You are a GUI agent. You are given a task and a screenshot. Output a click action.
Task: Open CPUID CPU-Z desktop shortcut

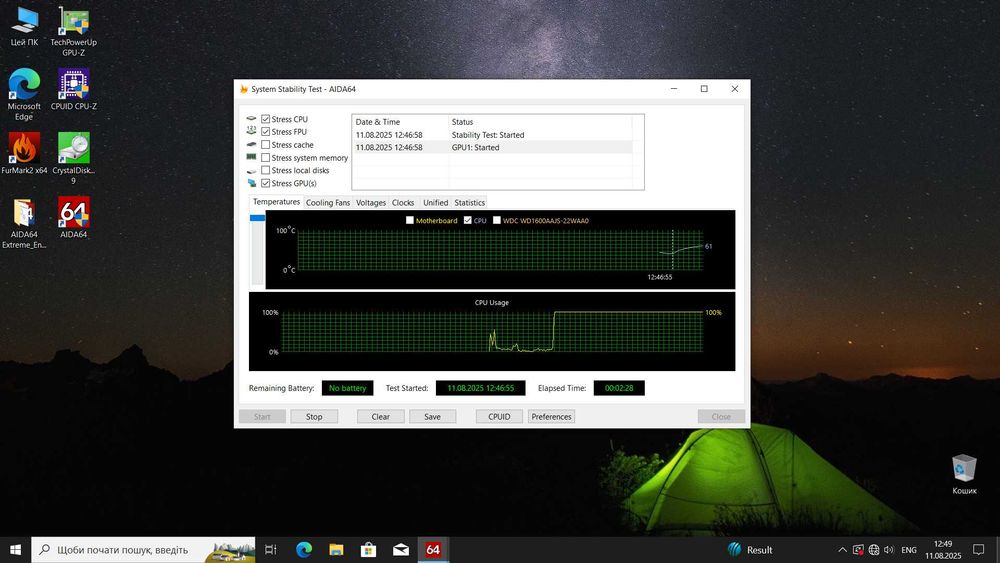tap(73, 89)
